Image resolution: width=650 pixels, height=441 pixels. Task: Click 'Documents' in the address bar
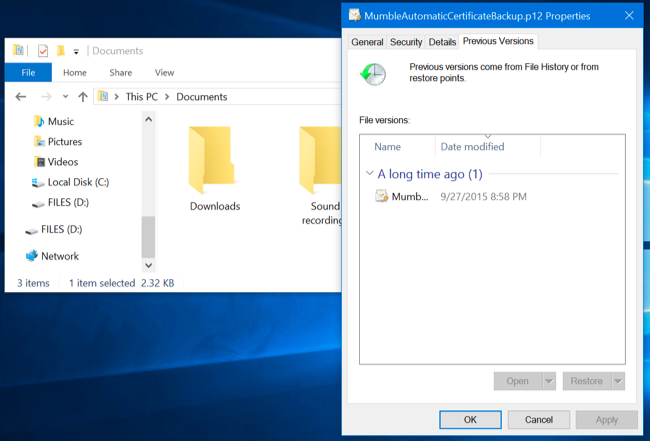click(x=202, y=97)
